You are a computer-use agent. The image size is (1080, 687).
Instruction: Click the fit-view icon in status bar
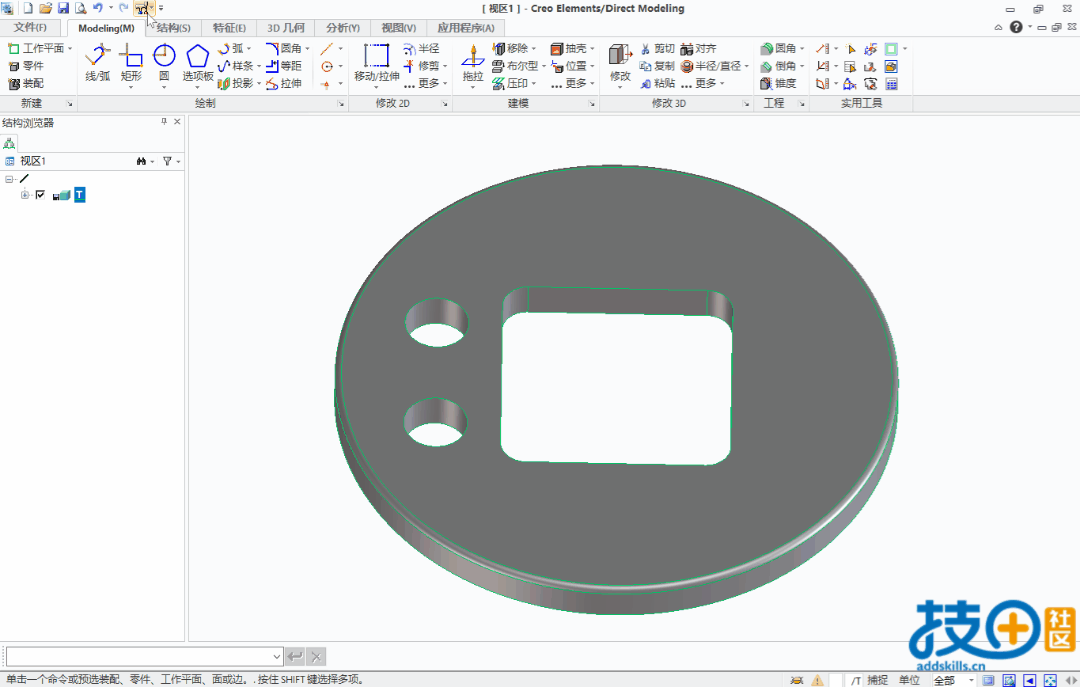(x=1050, y=680)
